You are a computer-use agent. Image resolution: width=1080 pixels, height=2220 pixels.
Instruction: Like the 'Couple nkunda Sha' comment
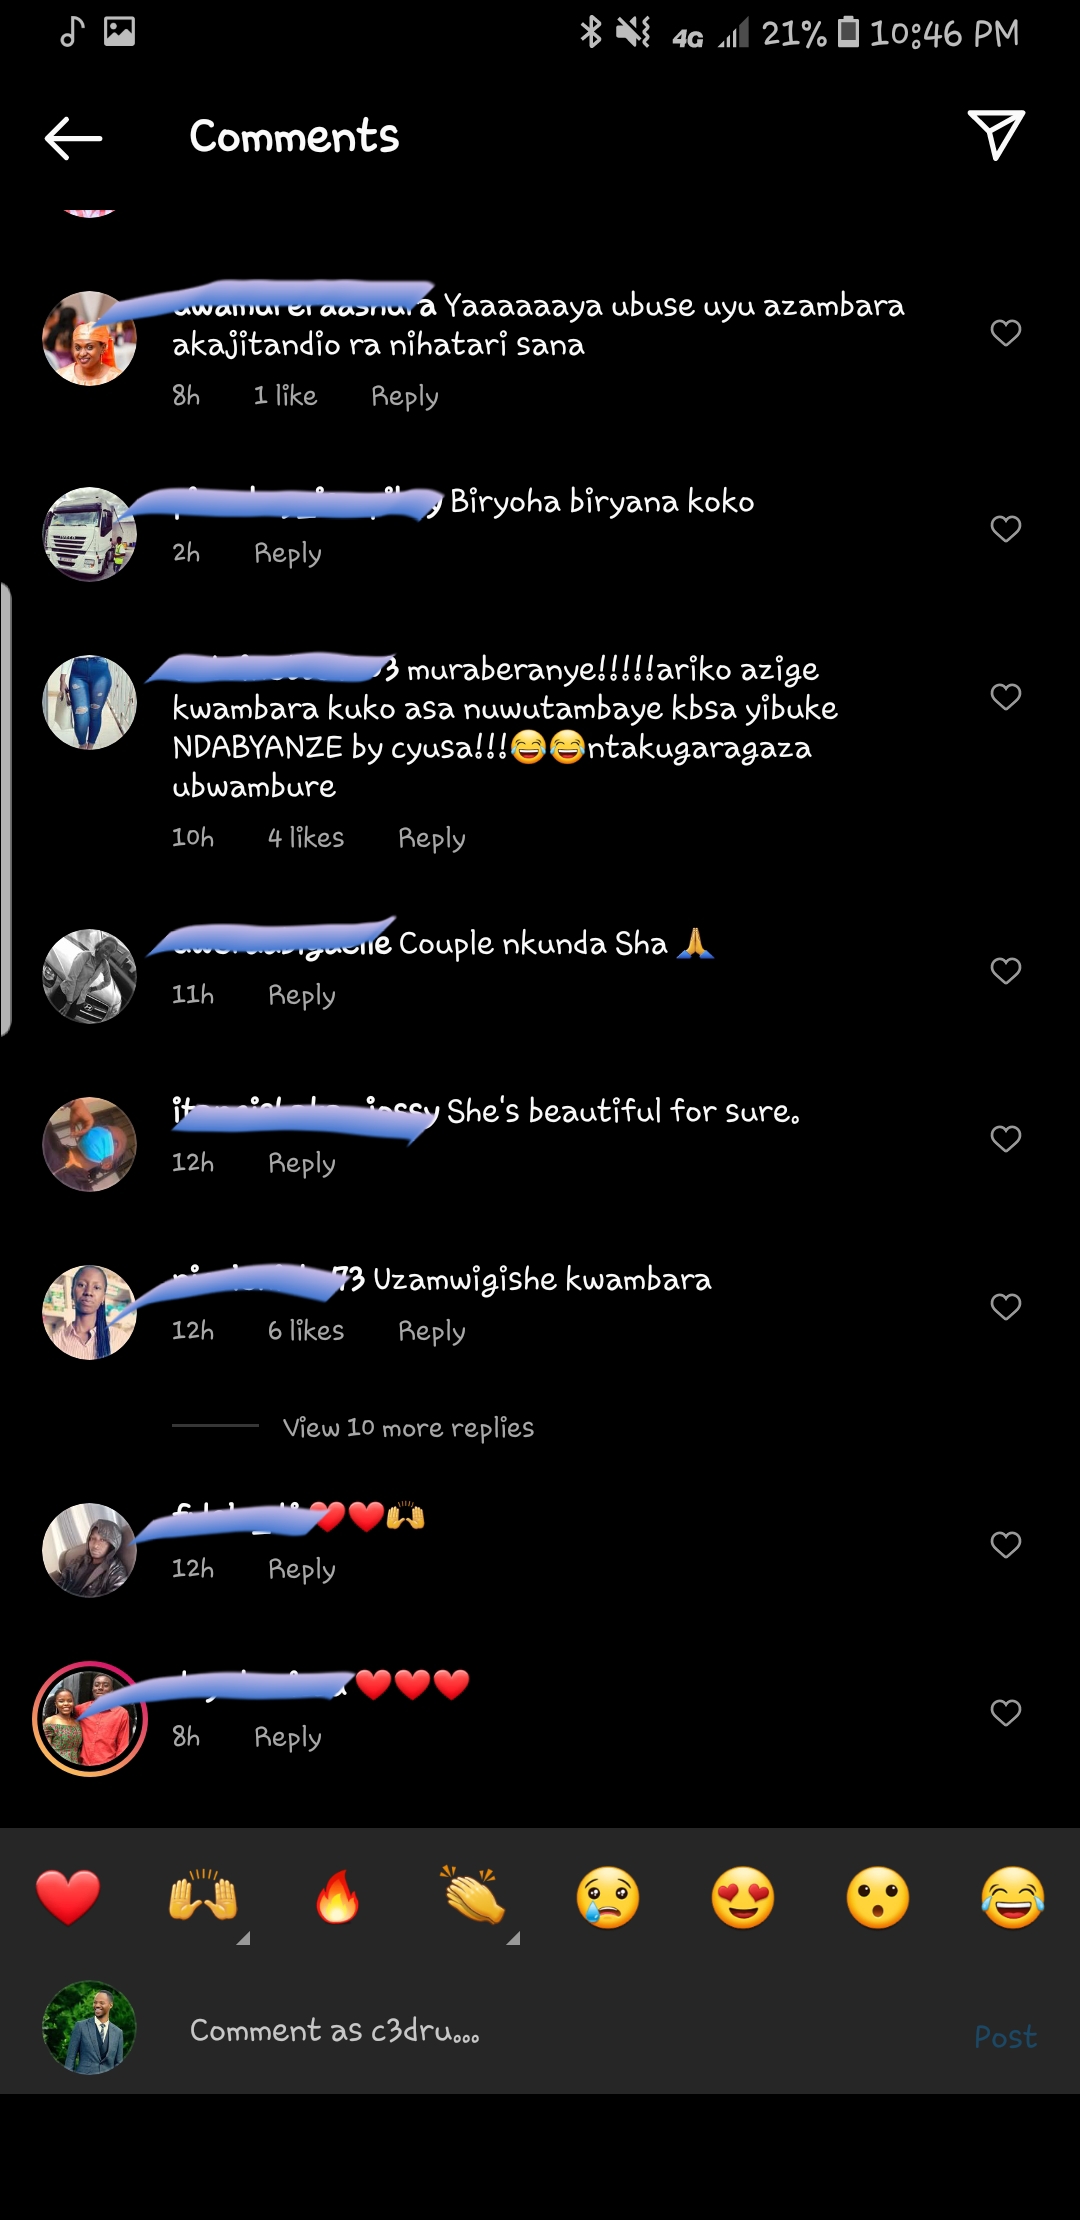click(x=1006, y=971)
